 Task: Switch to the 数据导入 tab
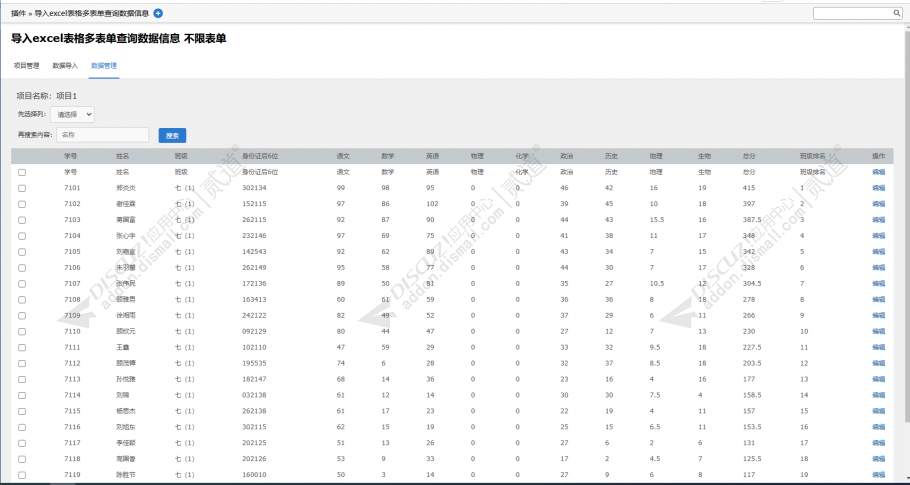(65, 66)
